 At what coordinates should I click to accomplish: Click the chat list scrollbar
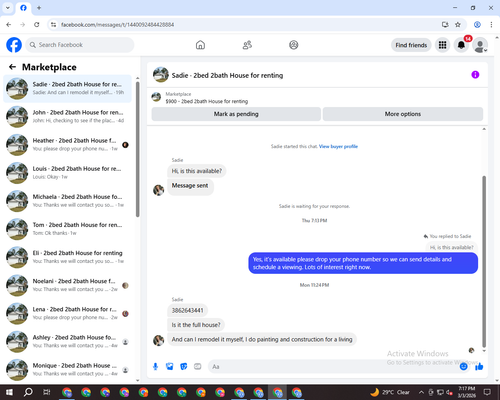(x=138, y=149)
